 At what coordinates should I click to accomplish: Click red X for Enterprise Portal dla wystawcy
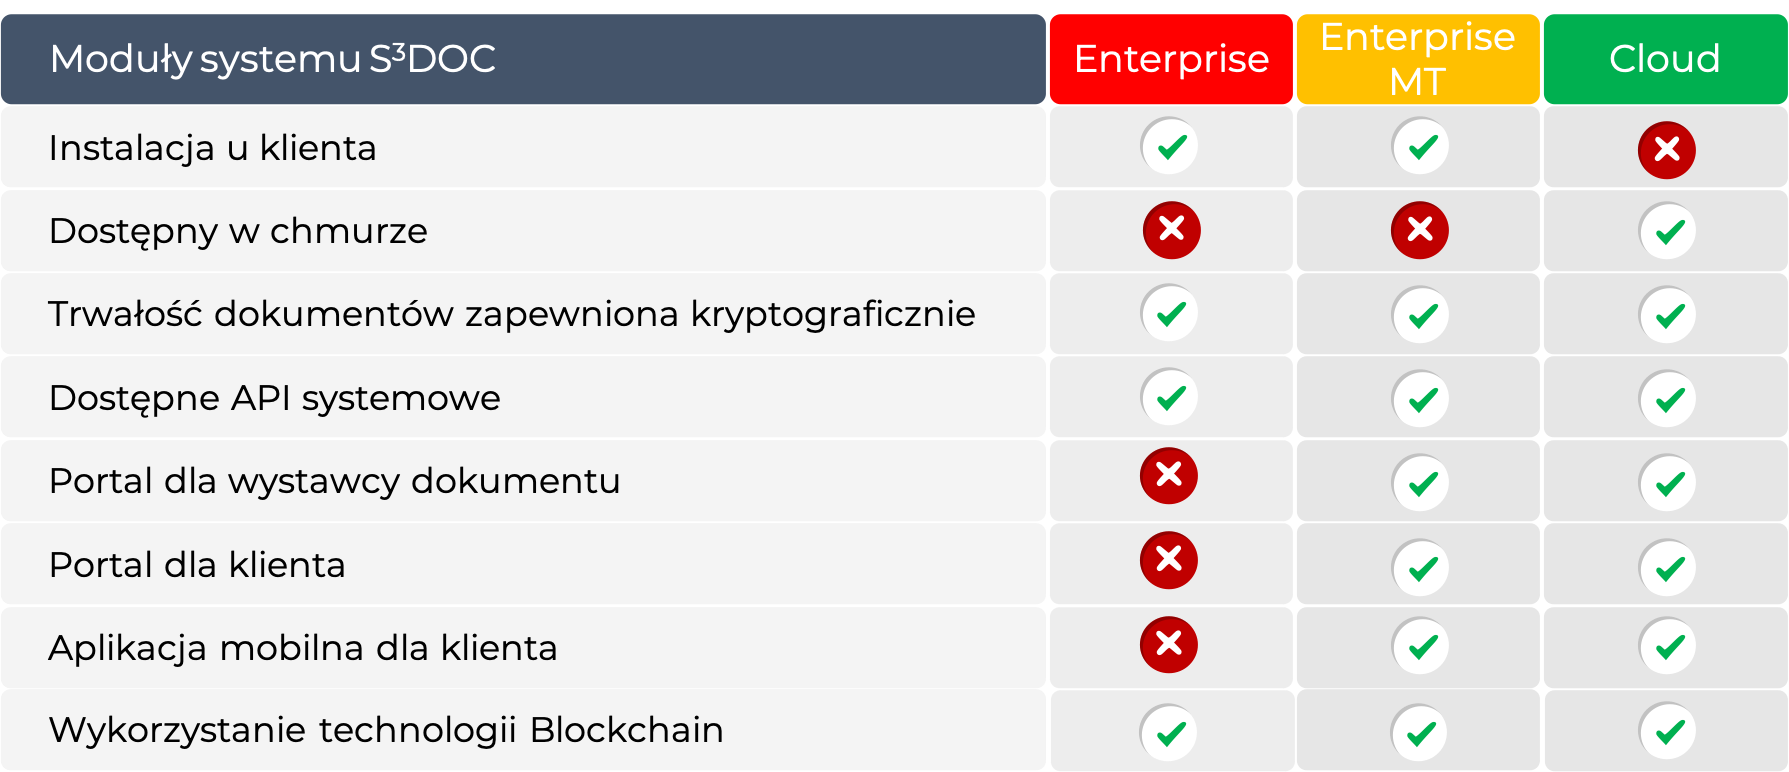click(1168, 475)
